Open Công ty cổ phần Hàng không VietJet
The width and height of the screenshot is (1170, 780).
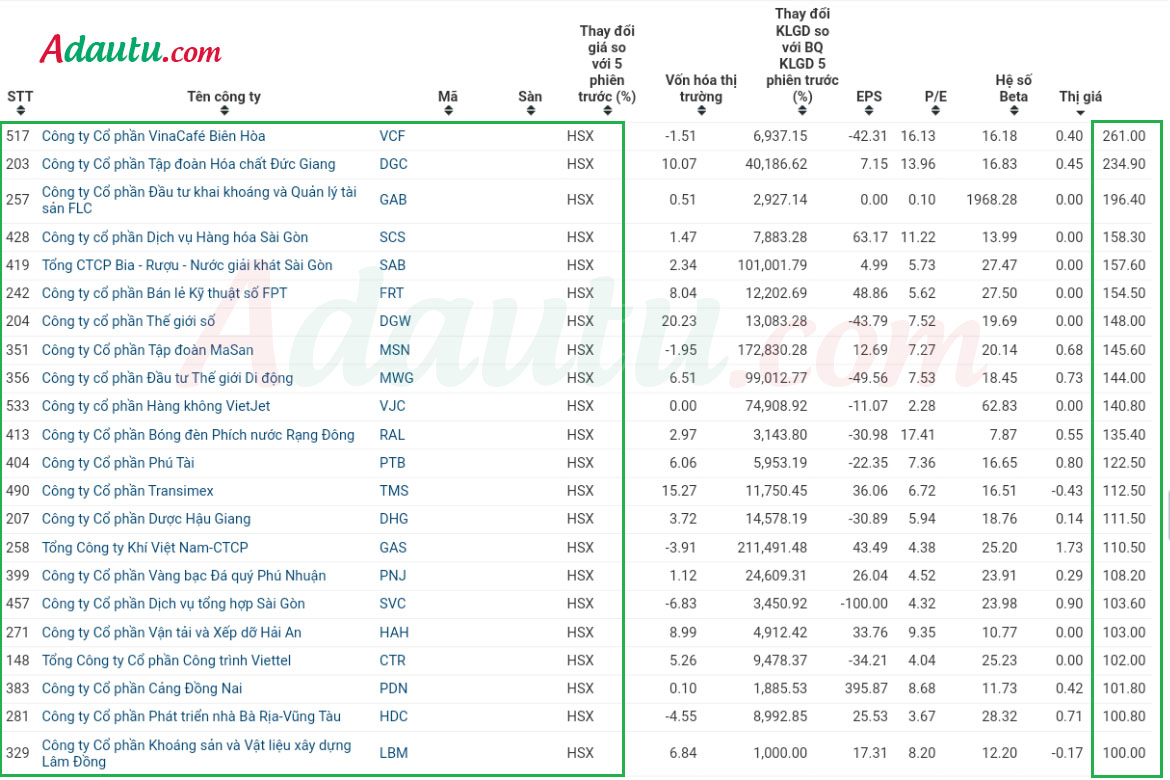[x=155, y=406]
